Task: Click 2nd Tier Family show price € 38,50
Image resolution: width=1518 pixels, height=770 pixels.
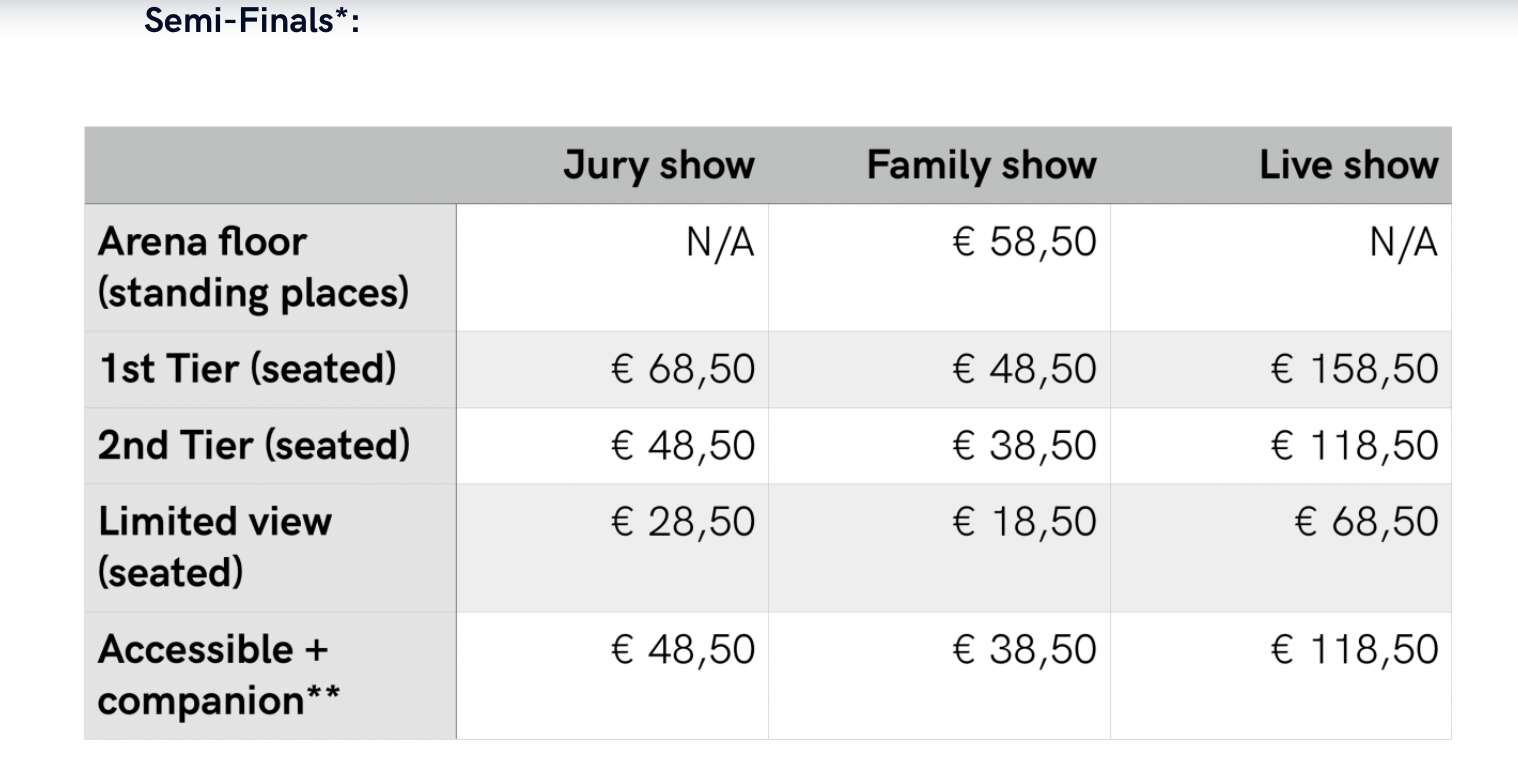Action: [1025, 445]
